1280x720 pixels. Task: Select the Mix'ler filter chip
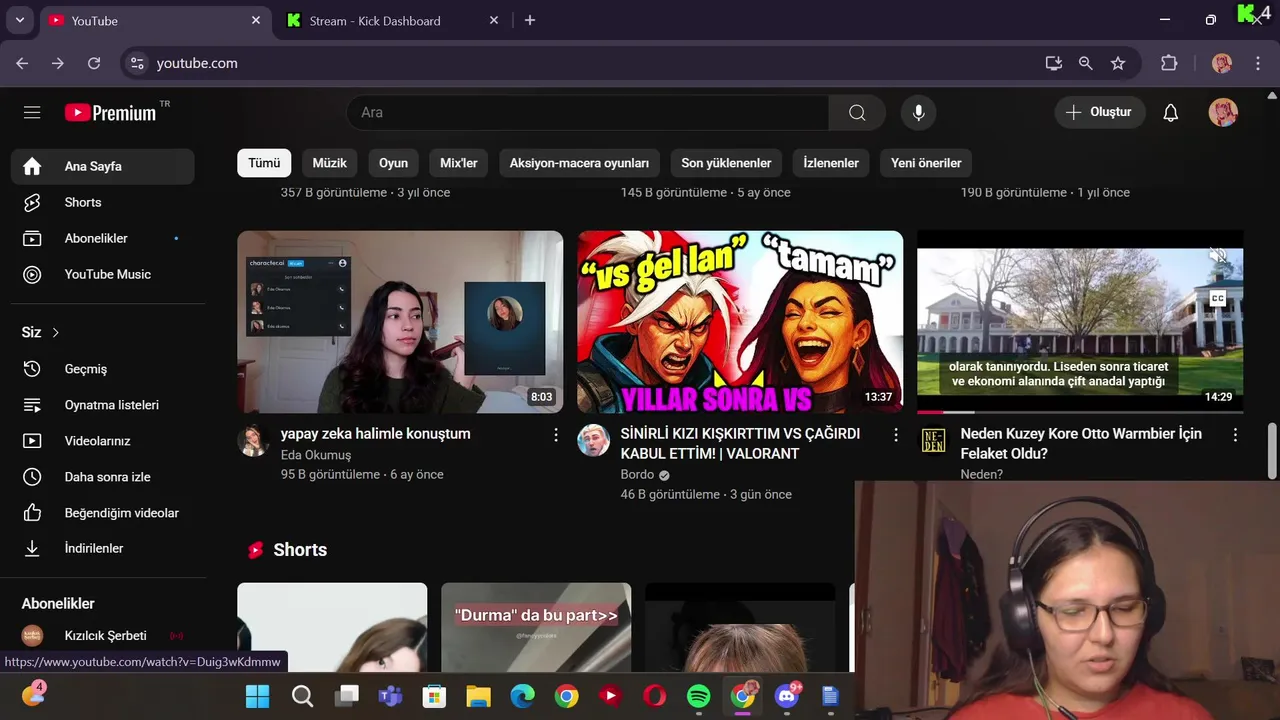pyautogui.click(x=459, y=163)
